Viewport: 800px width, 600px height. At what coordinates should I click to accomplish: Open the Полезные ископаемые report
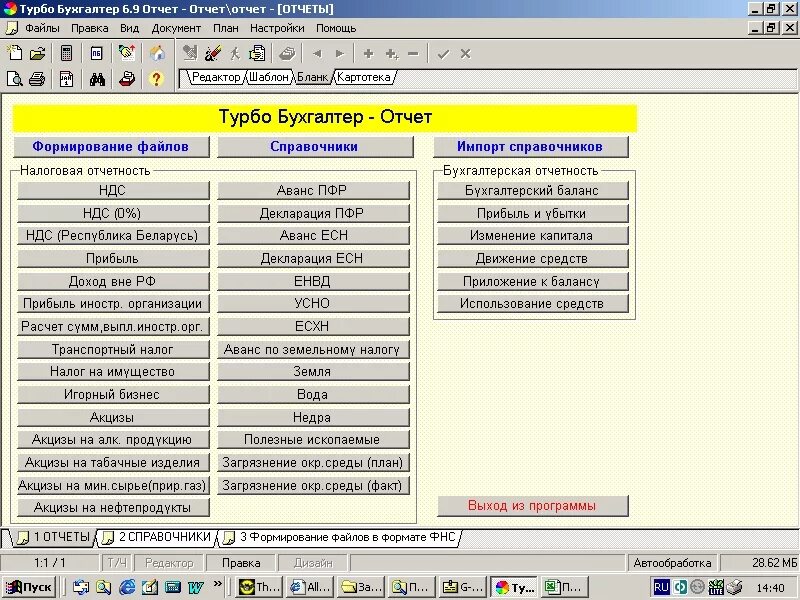point(313,439)
